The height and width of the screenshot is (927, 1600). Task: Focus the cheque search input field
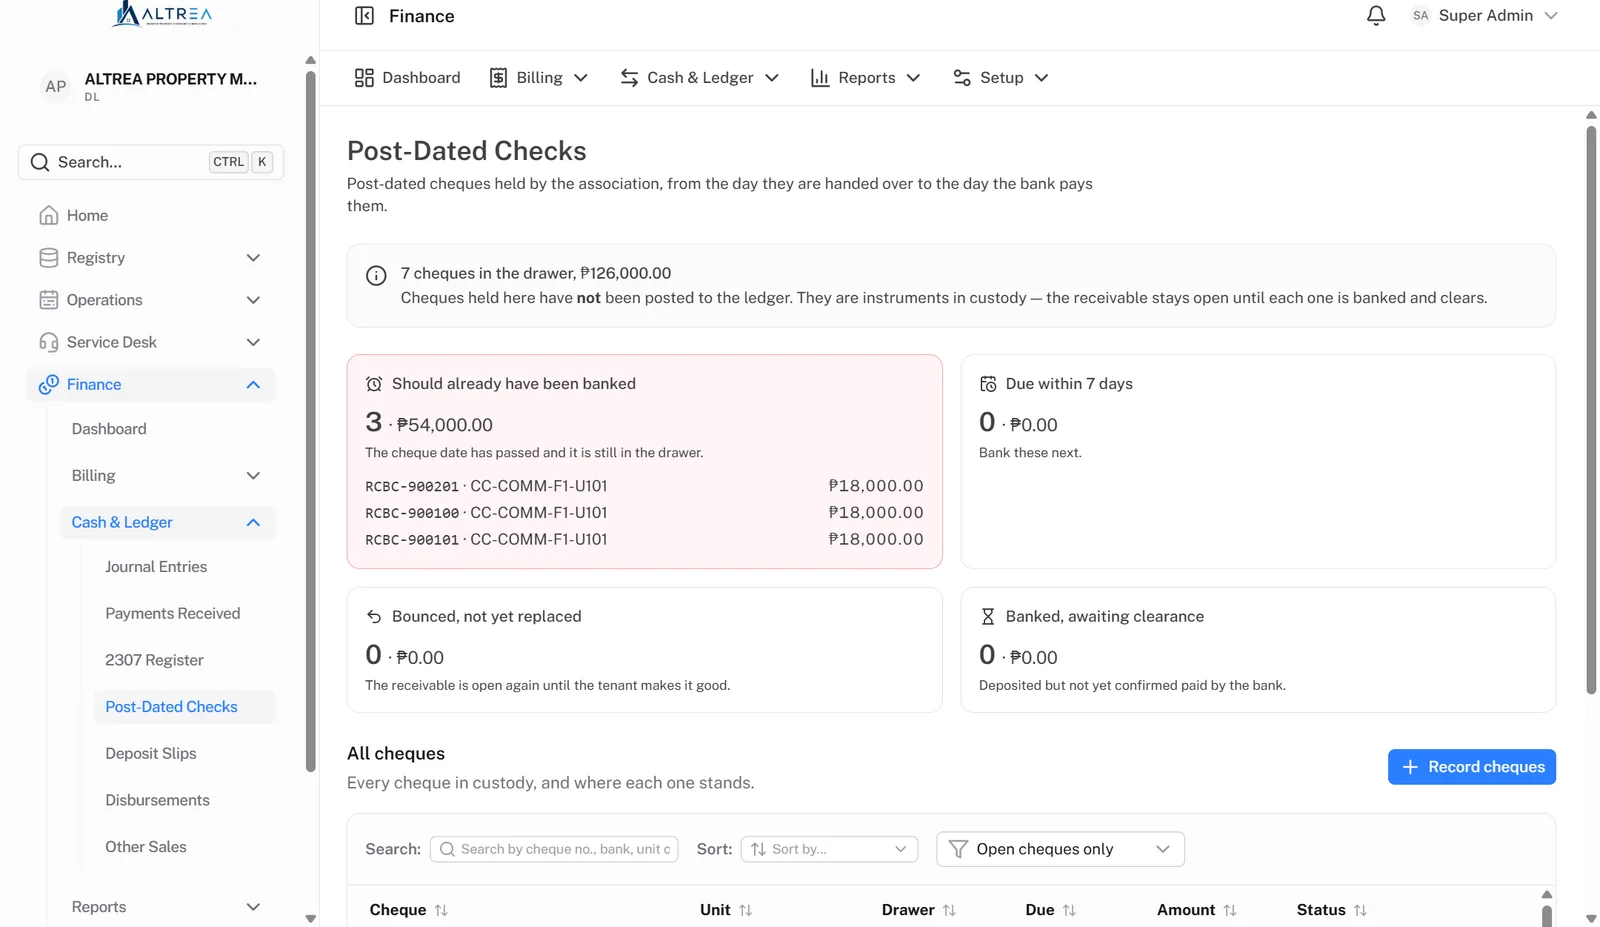[554, 849]
